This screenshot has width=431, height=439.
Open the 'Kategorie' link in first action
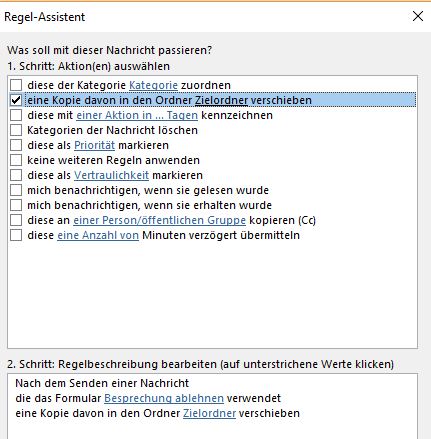(x=153, y=85)
